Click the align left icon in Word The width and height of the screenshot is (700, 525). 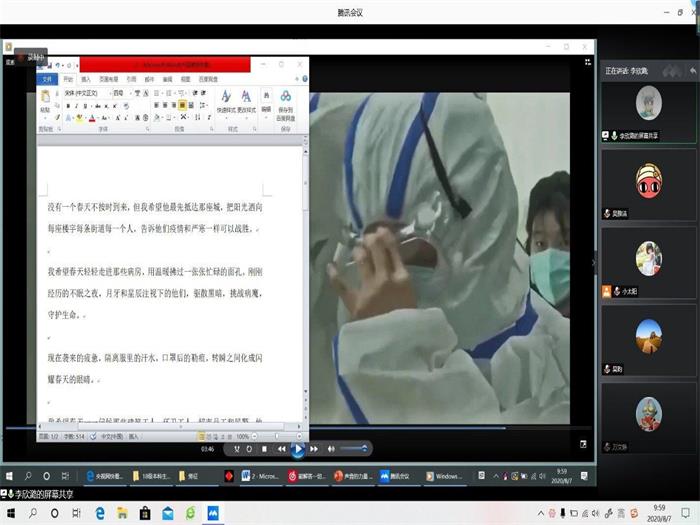coord(156,105)
